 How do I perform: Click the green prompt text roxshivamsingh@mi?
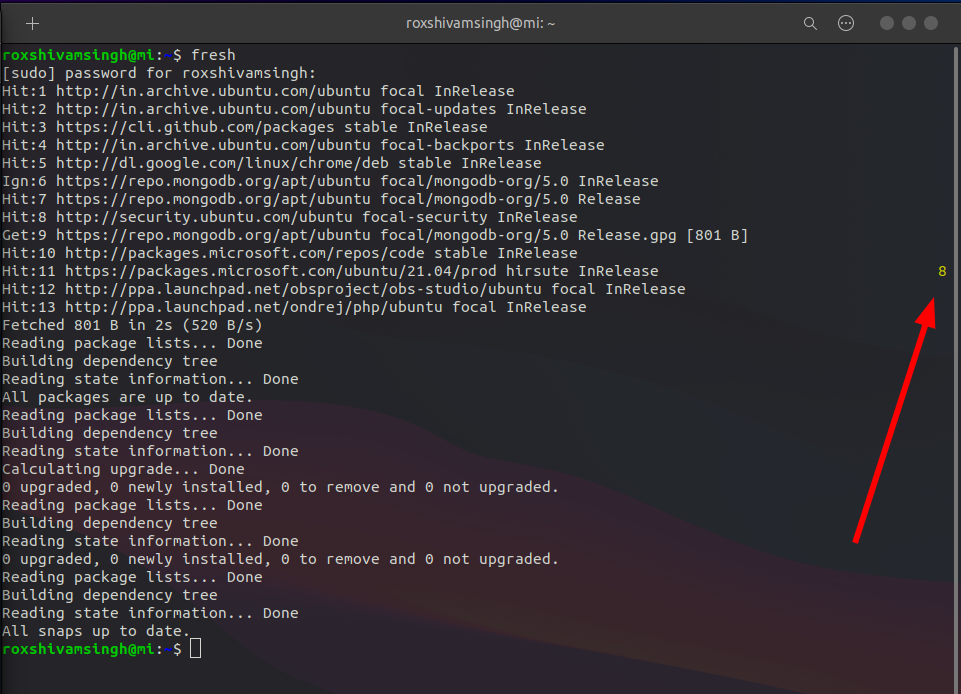(x=76, y=648)
